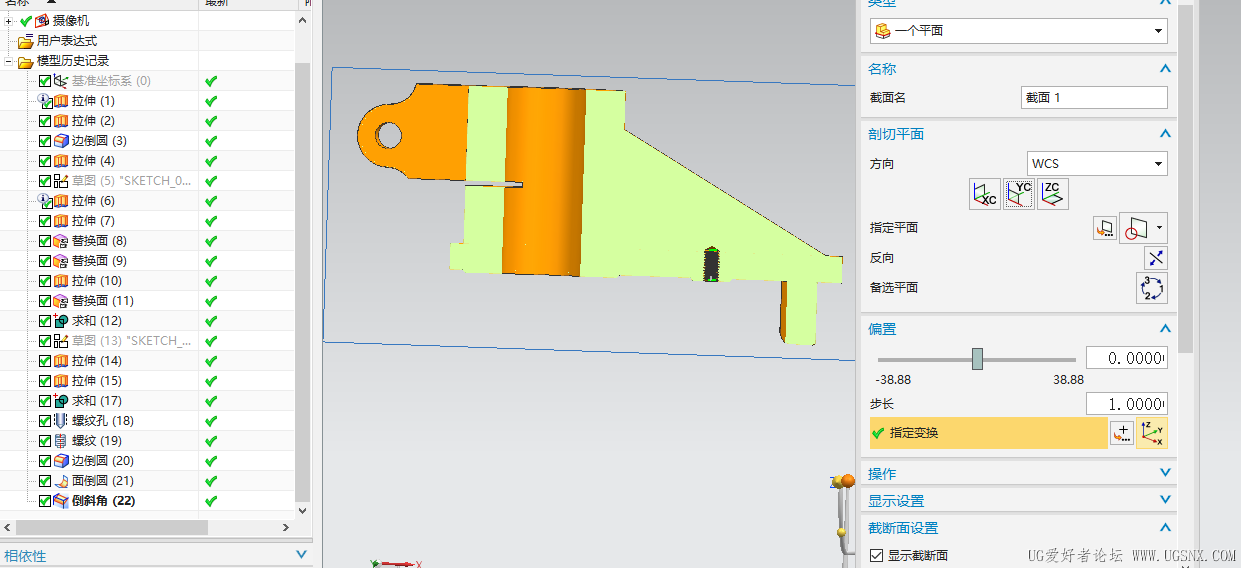
Task: Set section plane to YC axis
Action: pos(1019,194)
